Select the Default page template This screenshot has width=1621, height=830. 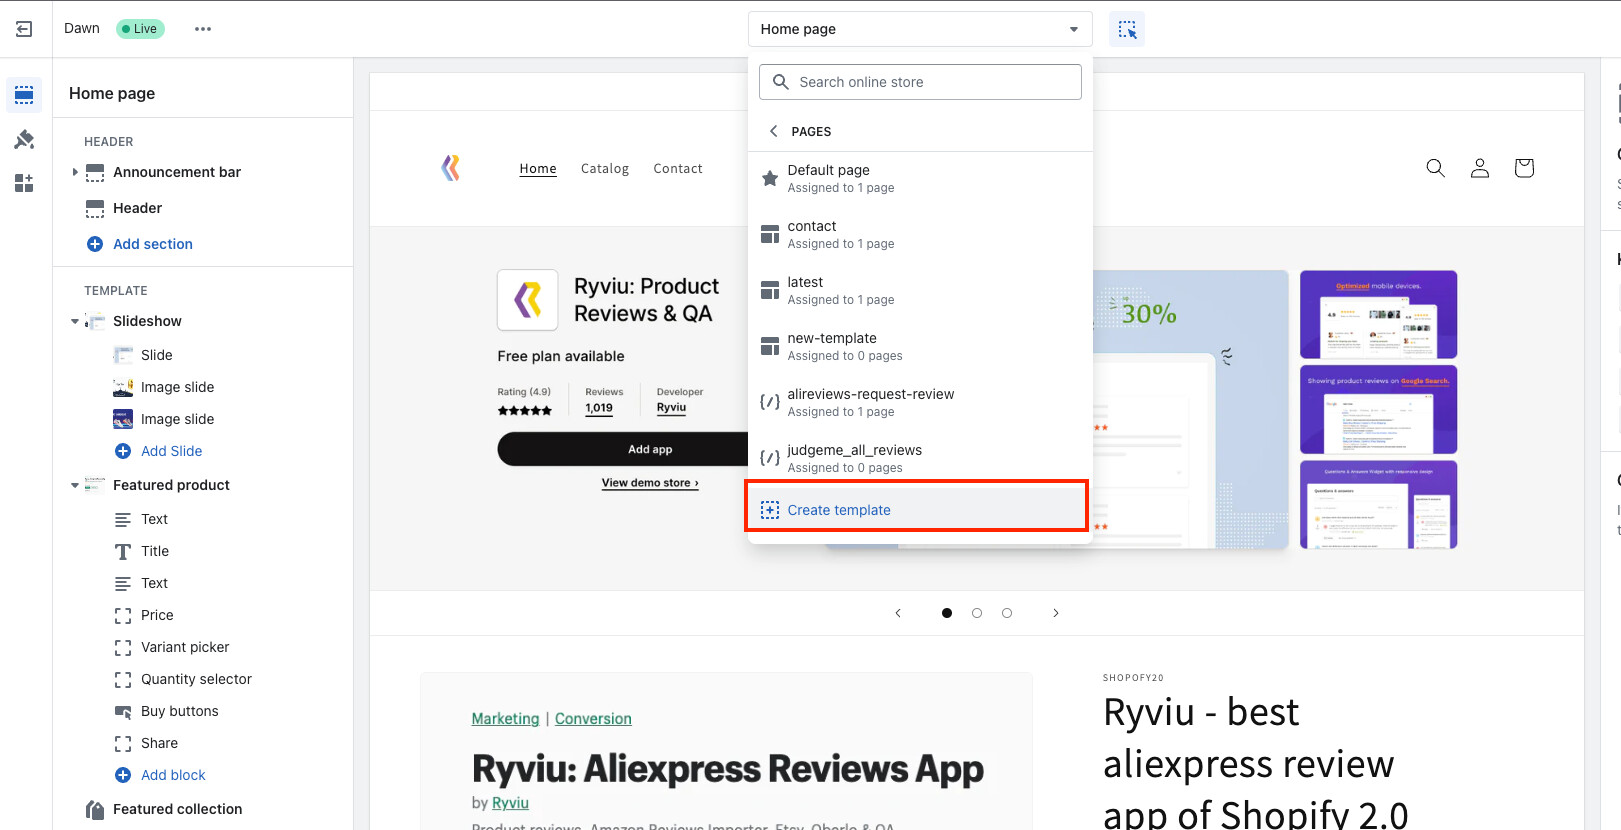920,179
